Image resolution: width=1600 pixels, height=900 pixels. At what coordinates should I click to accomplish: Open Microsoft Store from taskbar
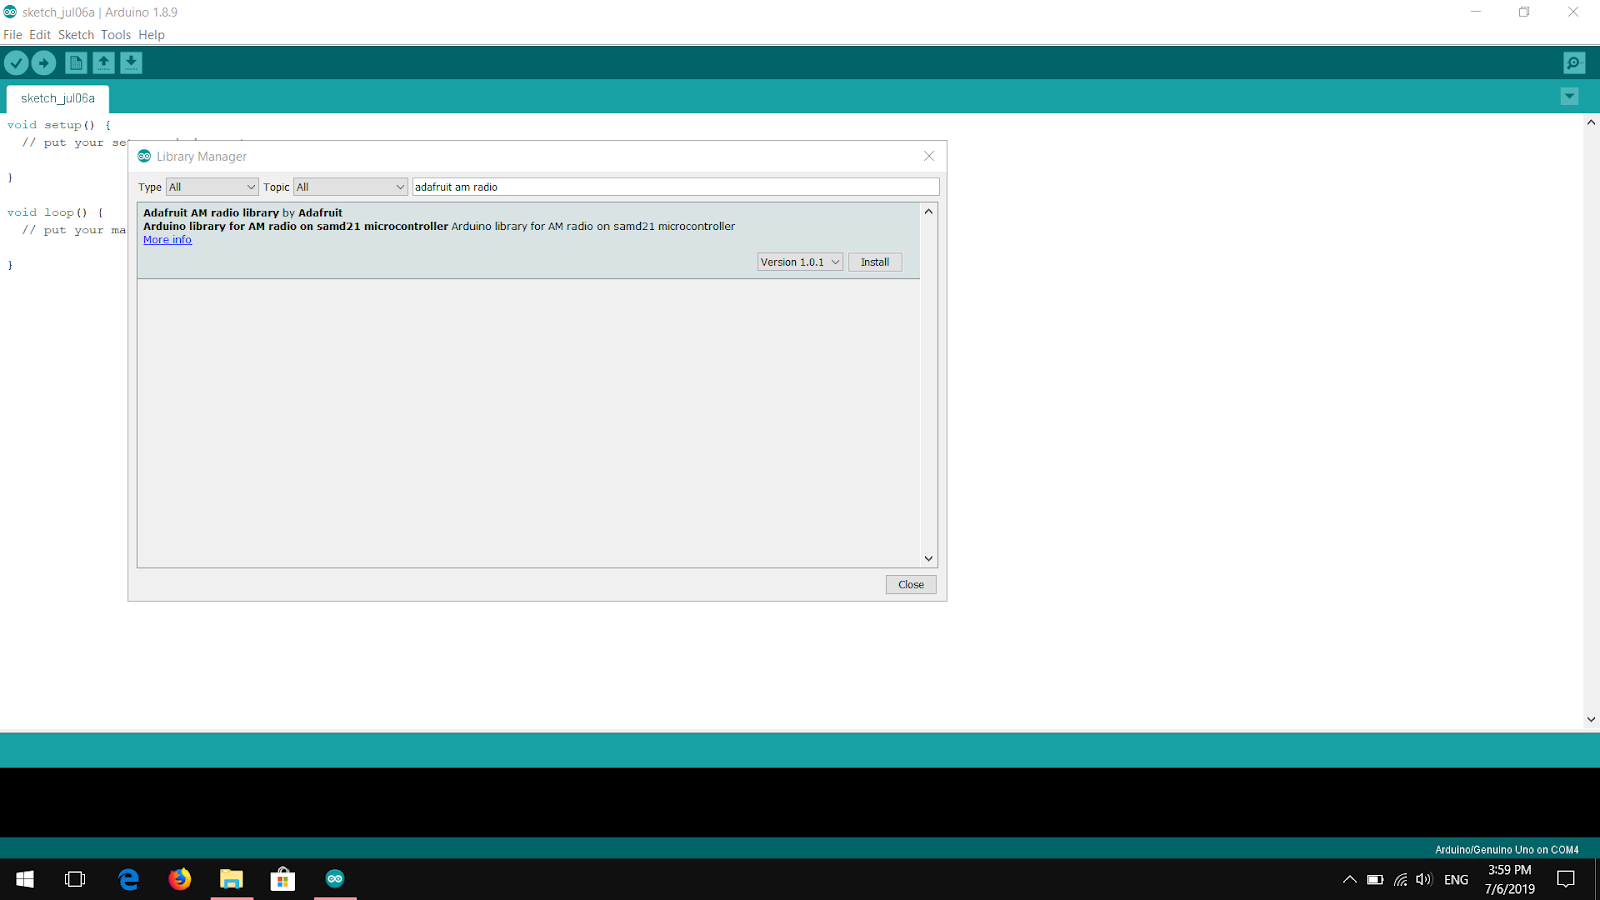coord(283,879)
